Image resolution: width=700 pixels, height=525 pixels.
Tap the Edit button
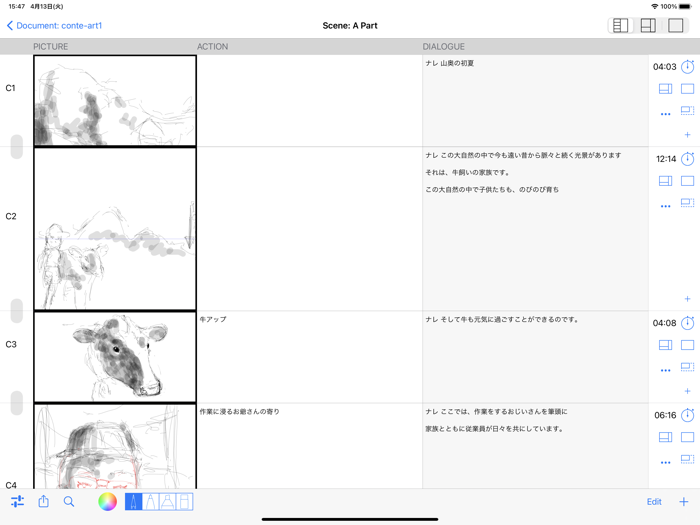pyautogui.click(x=654, y=502)
